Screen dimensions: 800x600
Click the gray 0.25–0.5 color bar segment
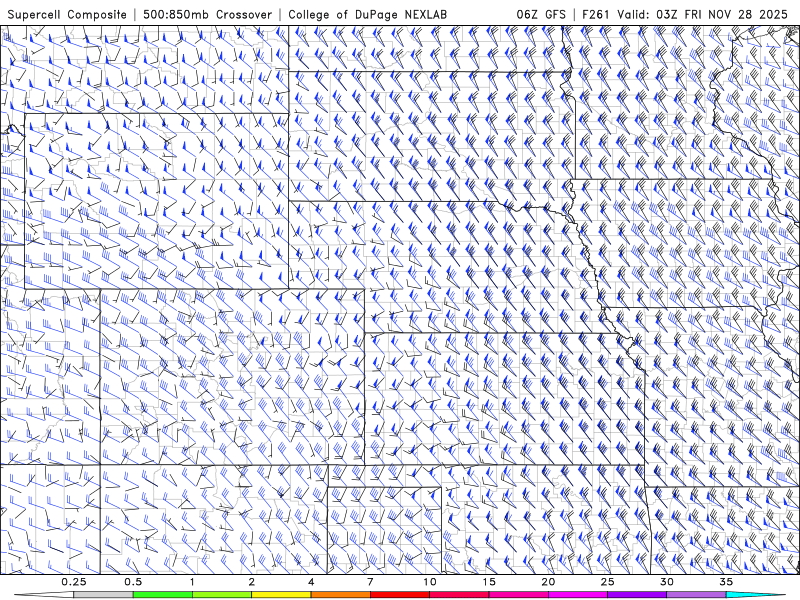pyautogui.click(x=103, y=595)
